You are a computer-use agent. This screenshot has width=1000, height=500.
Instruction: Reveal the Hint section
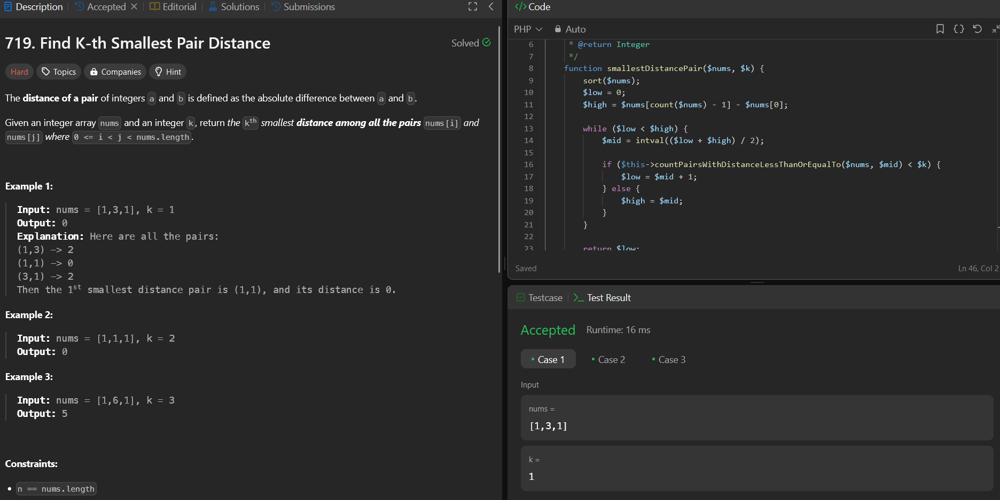[167, 72]
